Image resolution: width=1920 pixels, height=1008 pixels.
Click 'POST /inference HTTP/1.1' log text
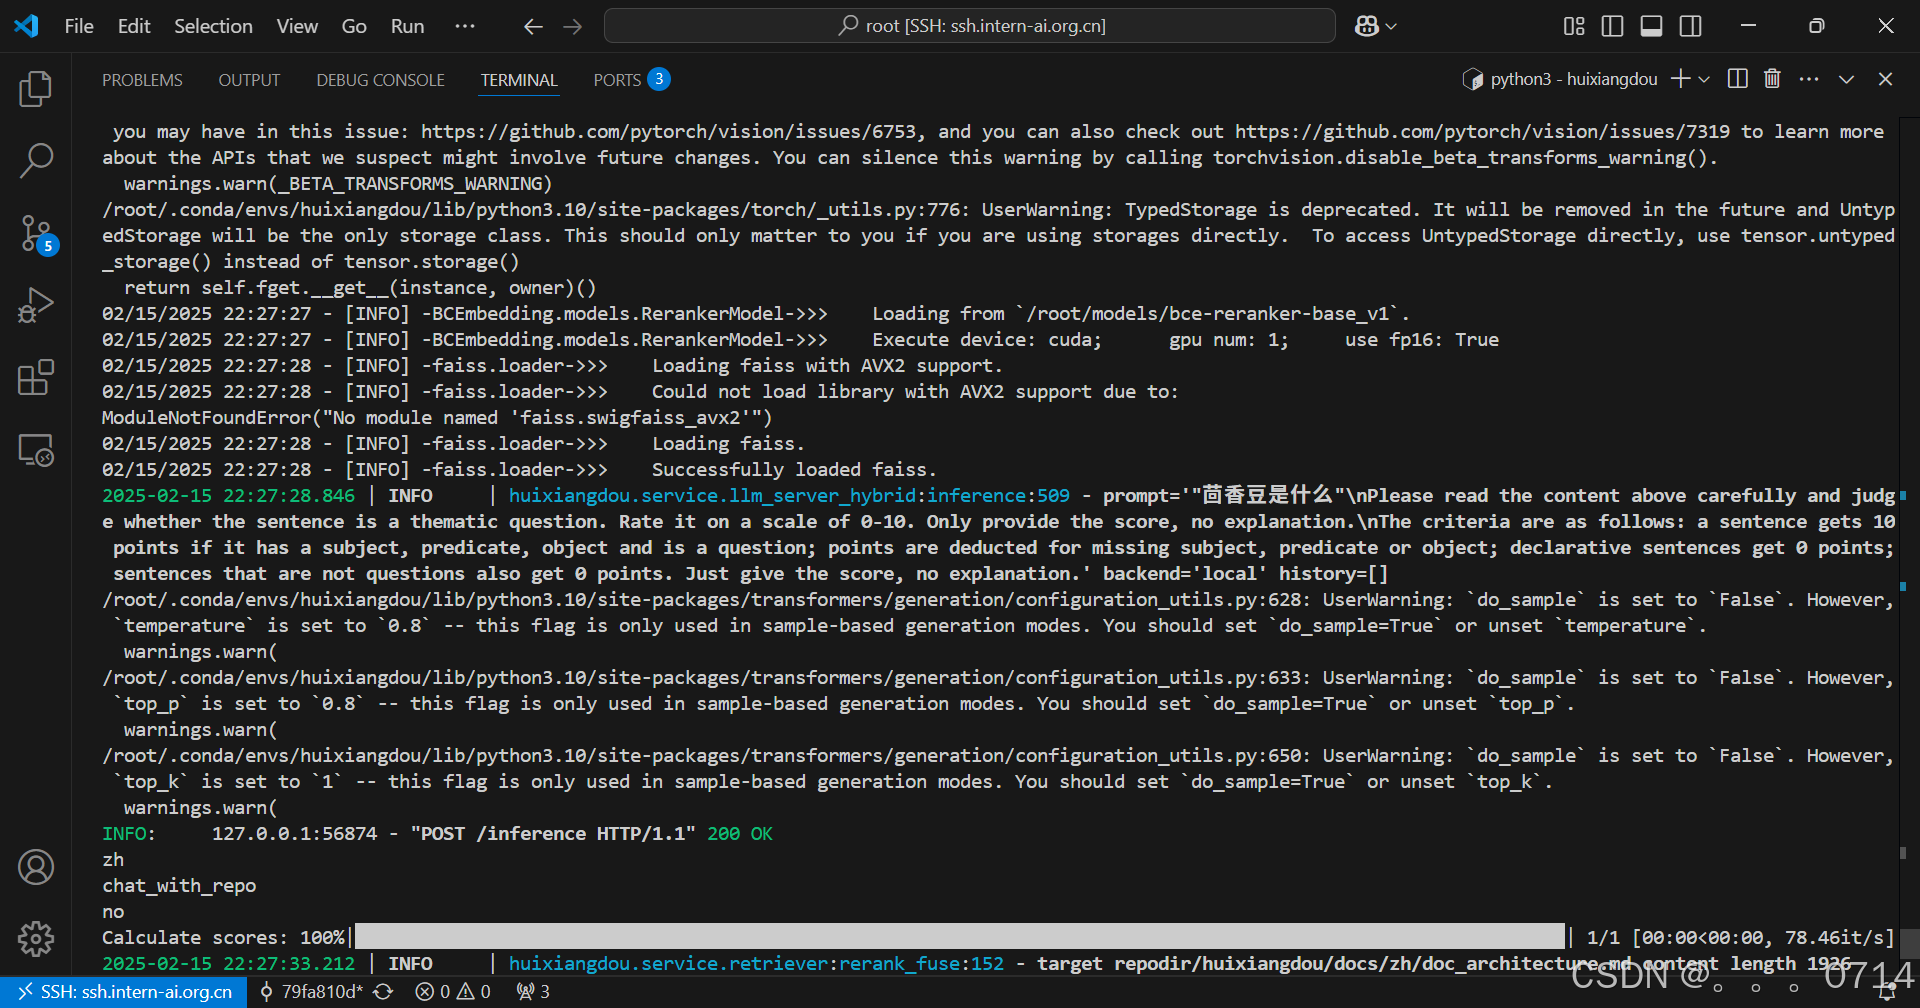point(553,834)
